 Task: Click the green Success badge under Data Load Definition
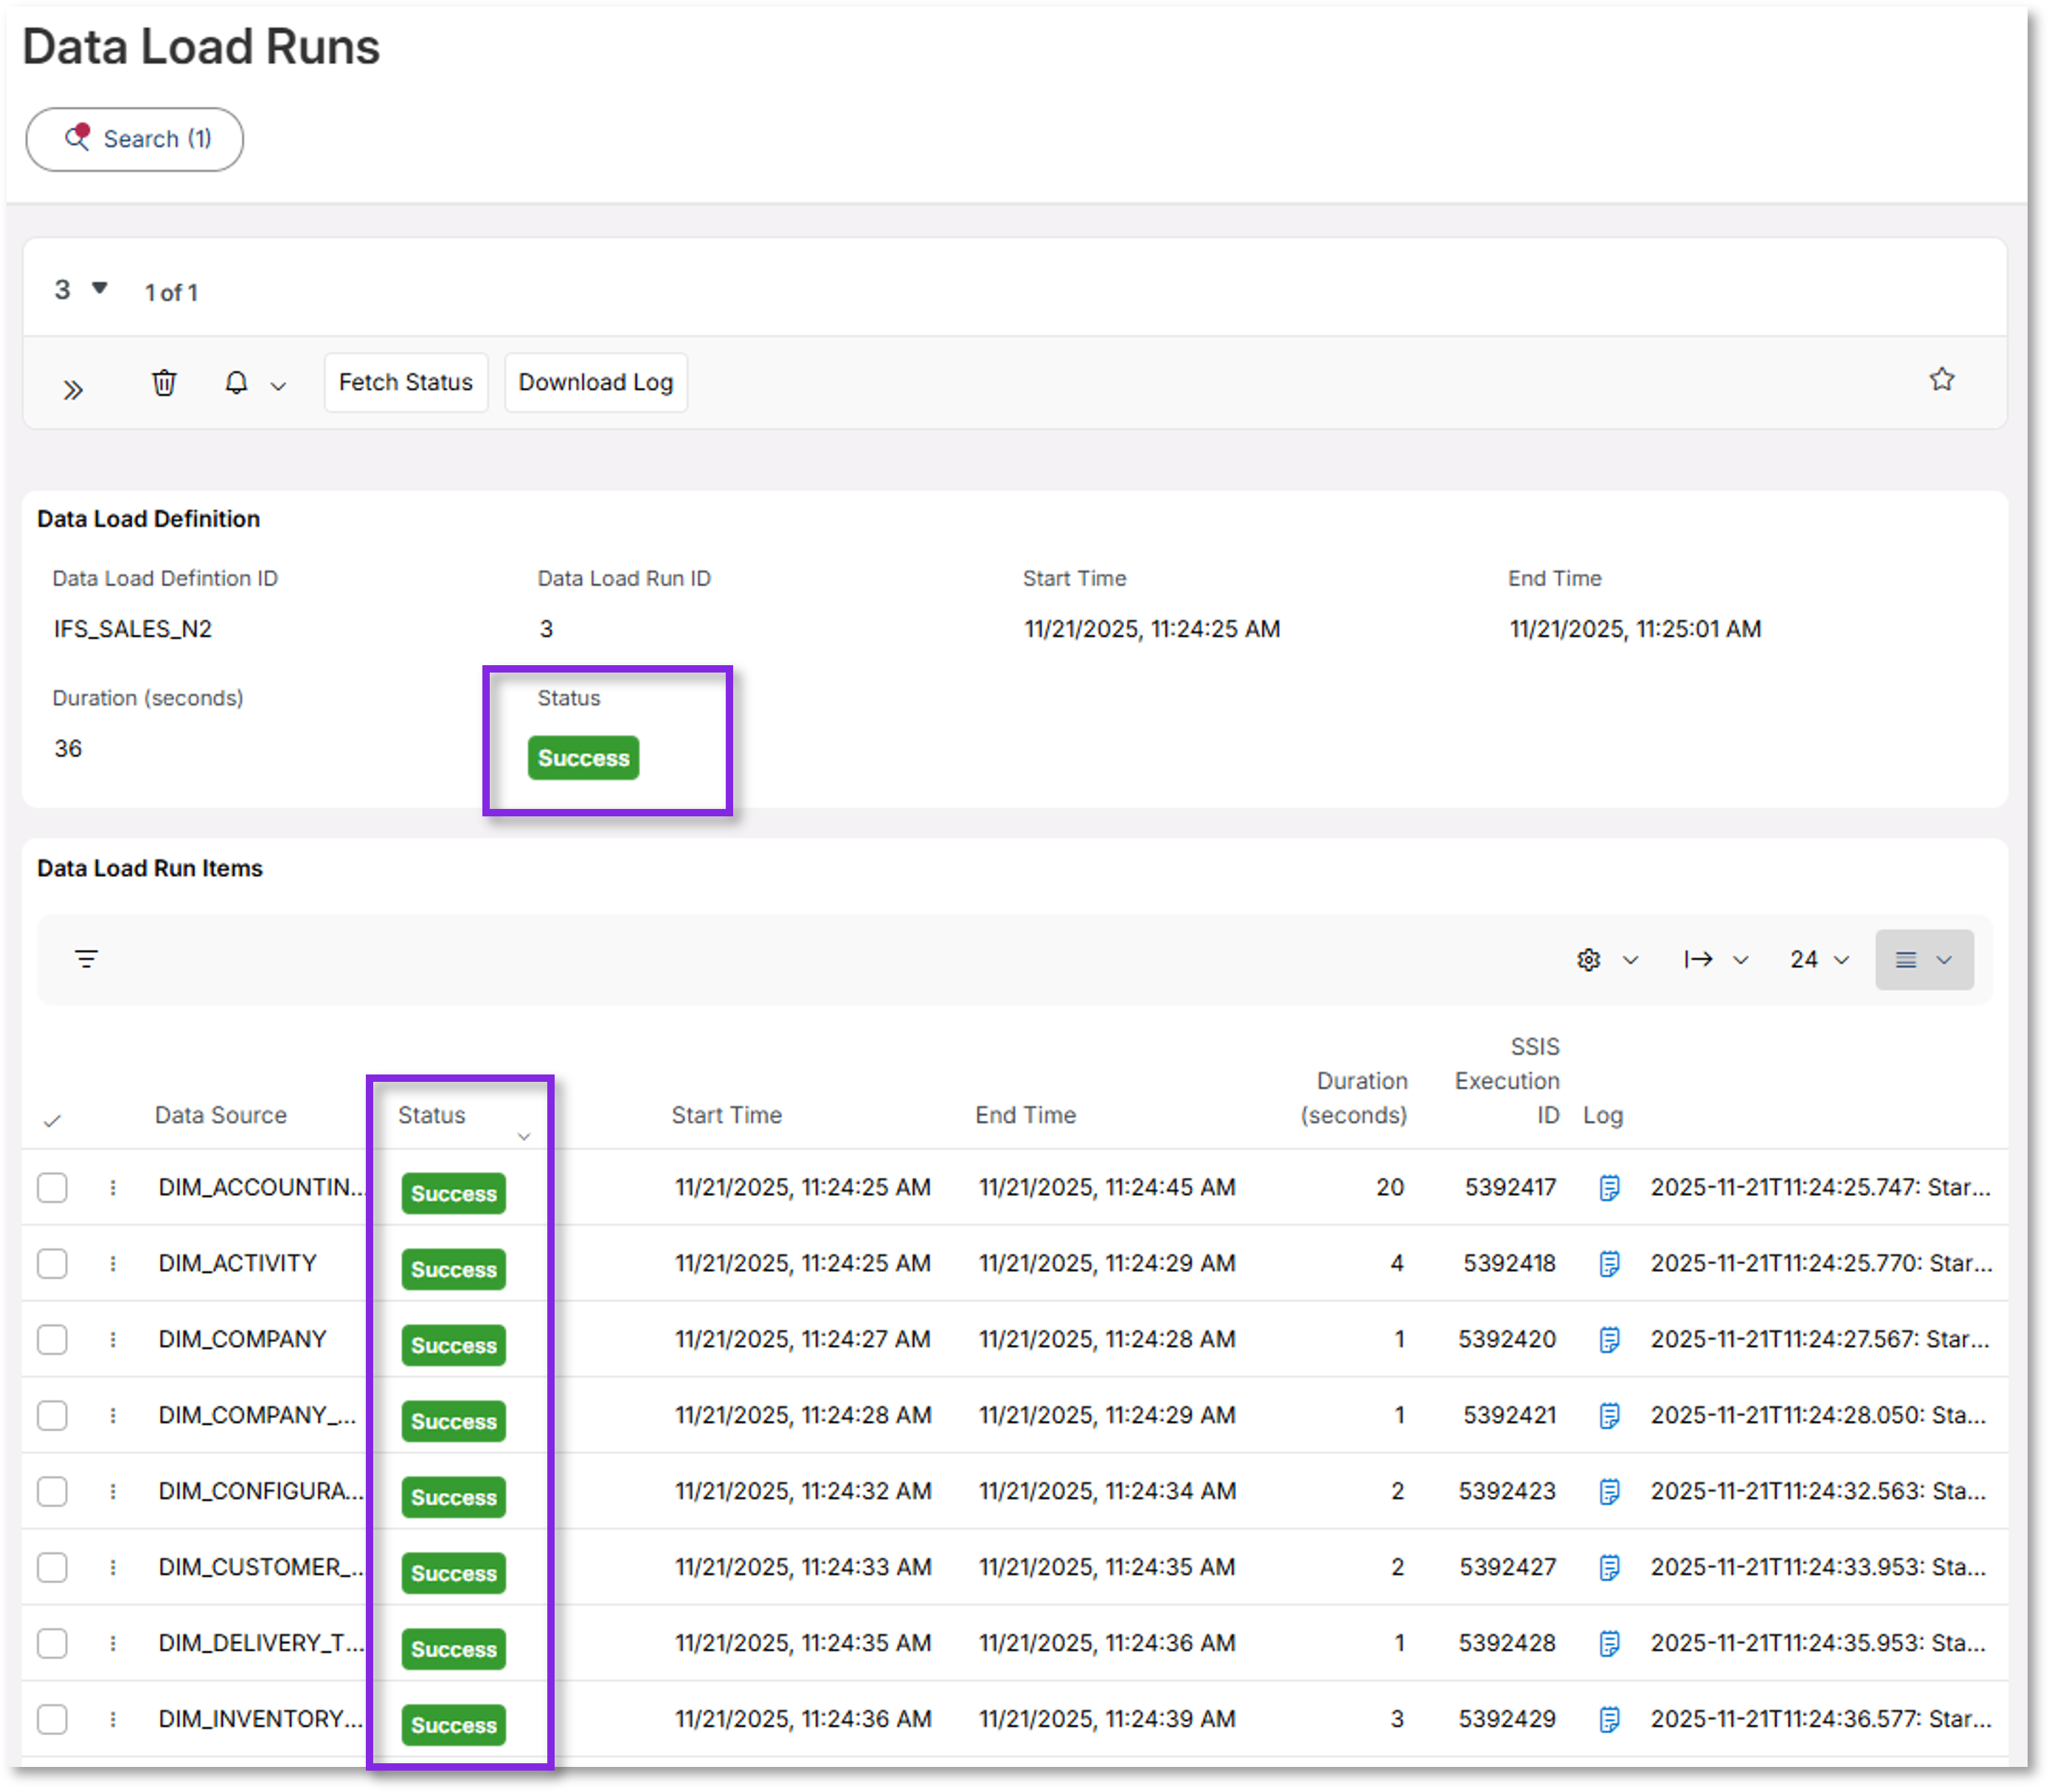click(x=583, y=758)
